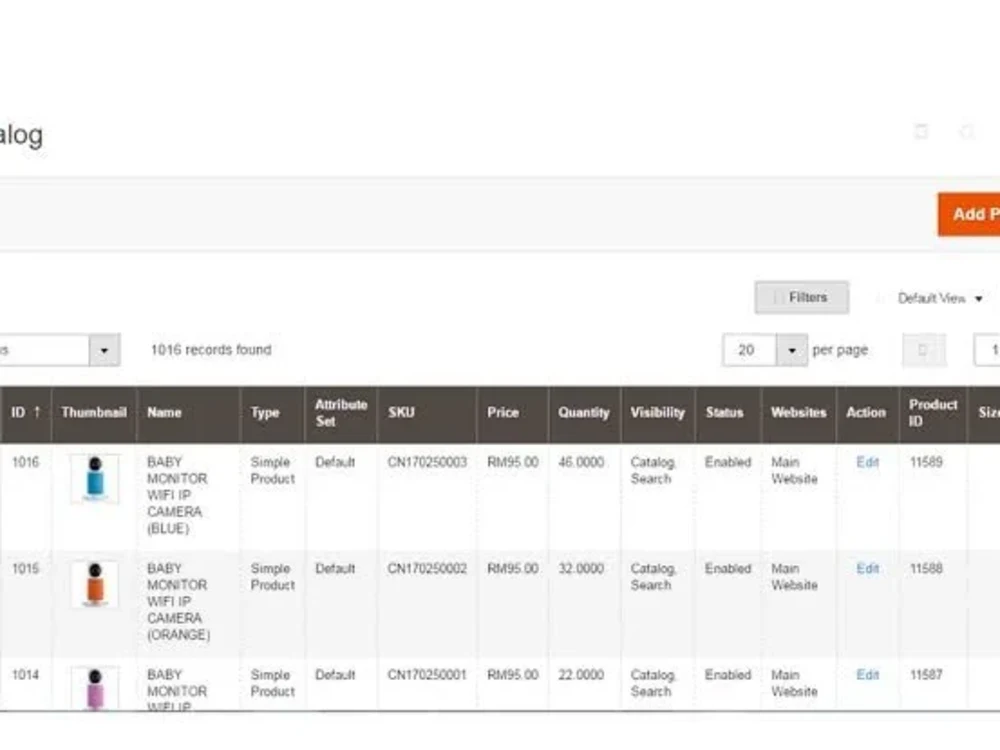Sort by the Thumbnail column header

tap(94, 413)
